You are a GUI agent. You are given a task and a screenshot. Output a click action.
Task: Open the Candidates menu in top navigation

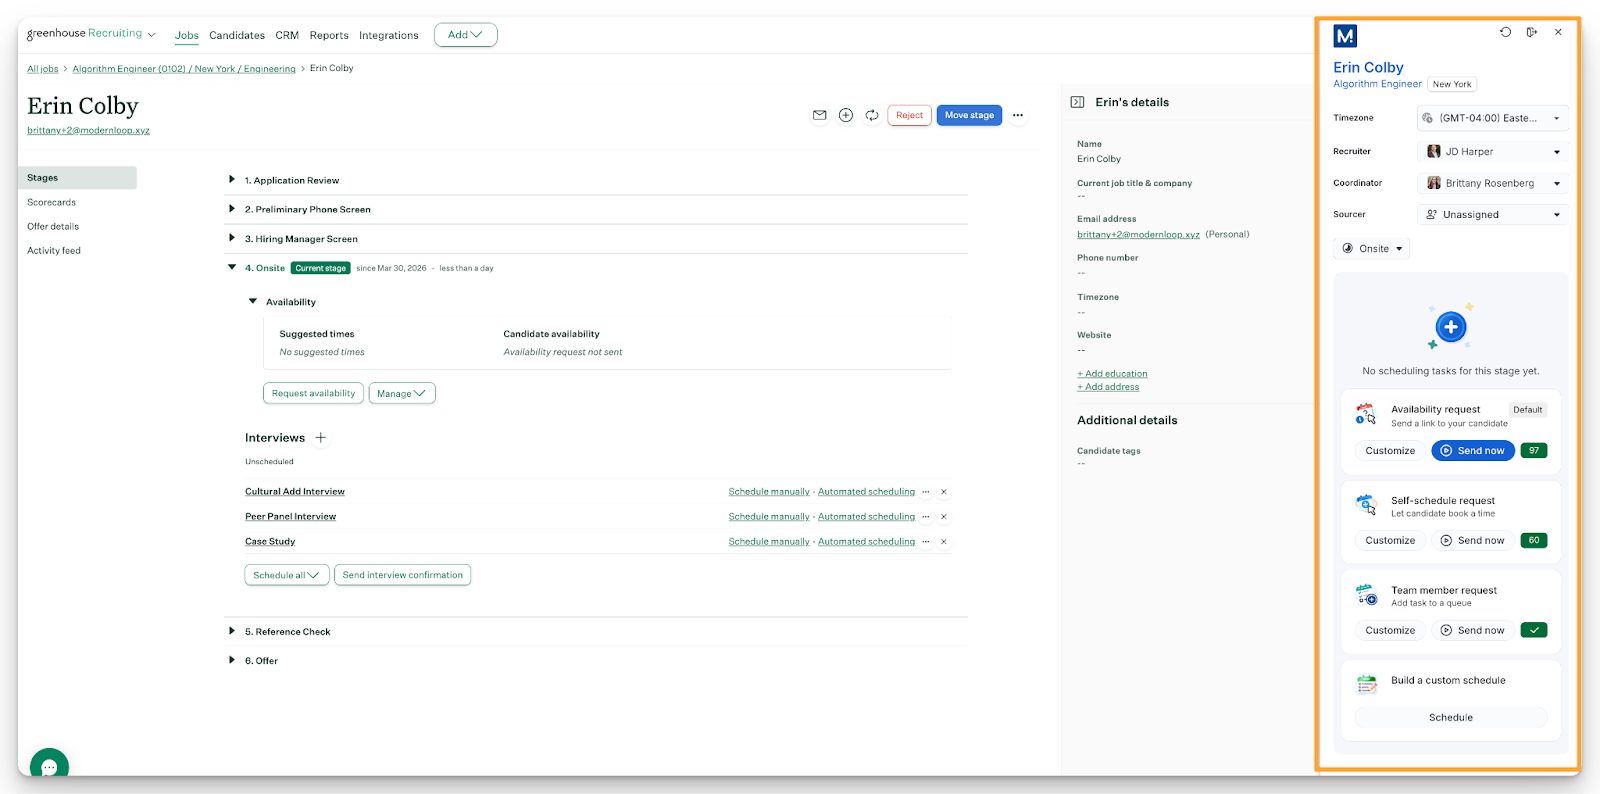[x=237, y=35]
